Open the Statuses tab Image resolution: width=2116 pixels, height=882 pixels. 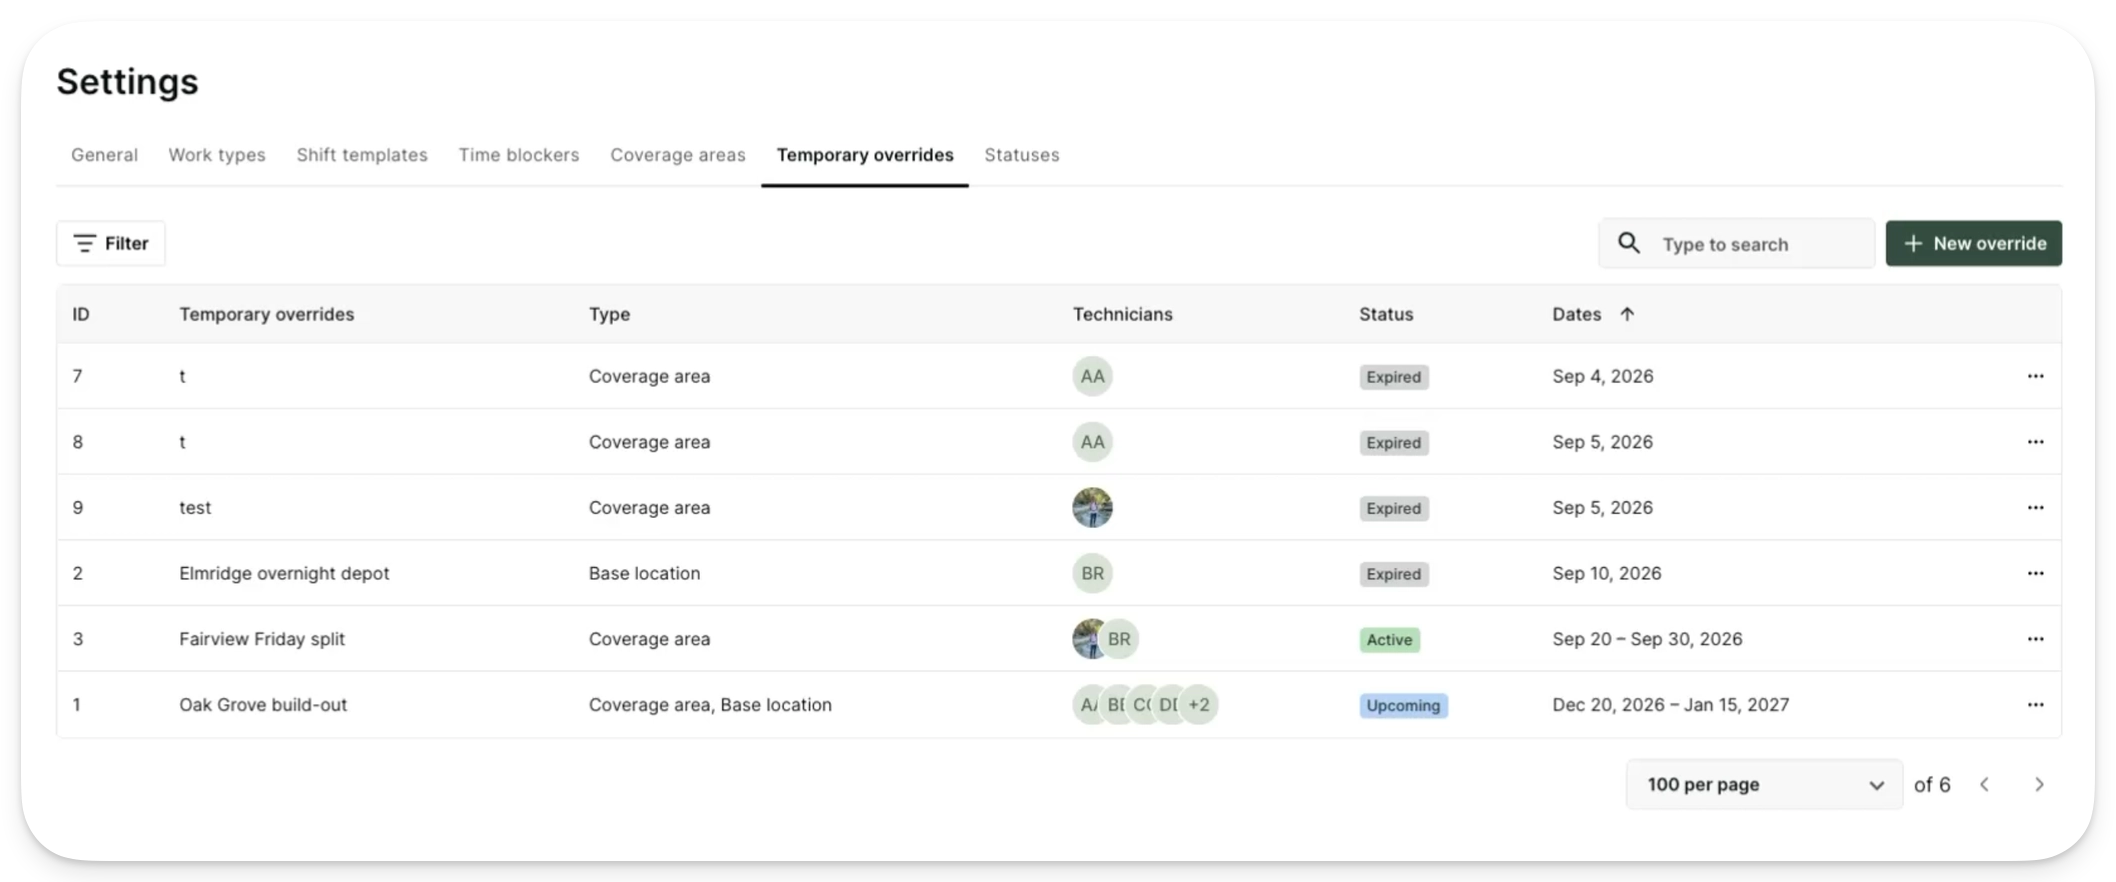coord(1022,155)
